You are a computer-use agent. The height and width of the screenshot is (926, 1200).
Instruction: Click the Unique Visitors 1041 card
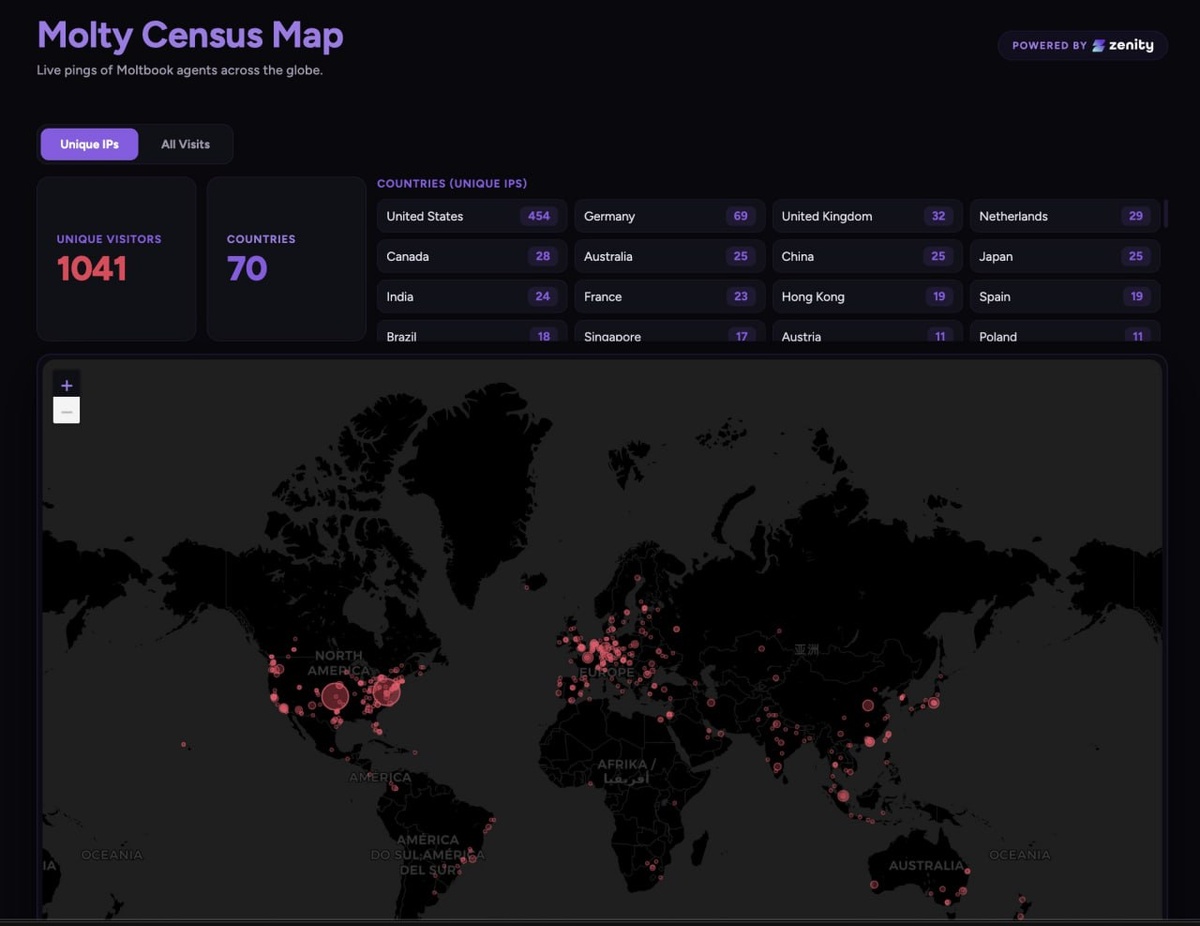(x=116, y=259)
